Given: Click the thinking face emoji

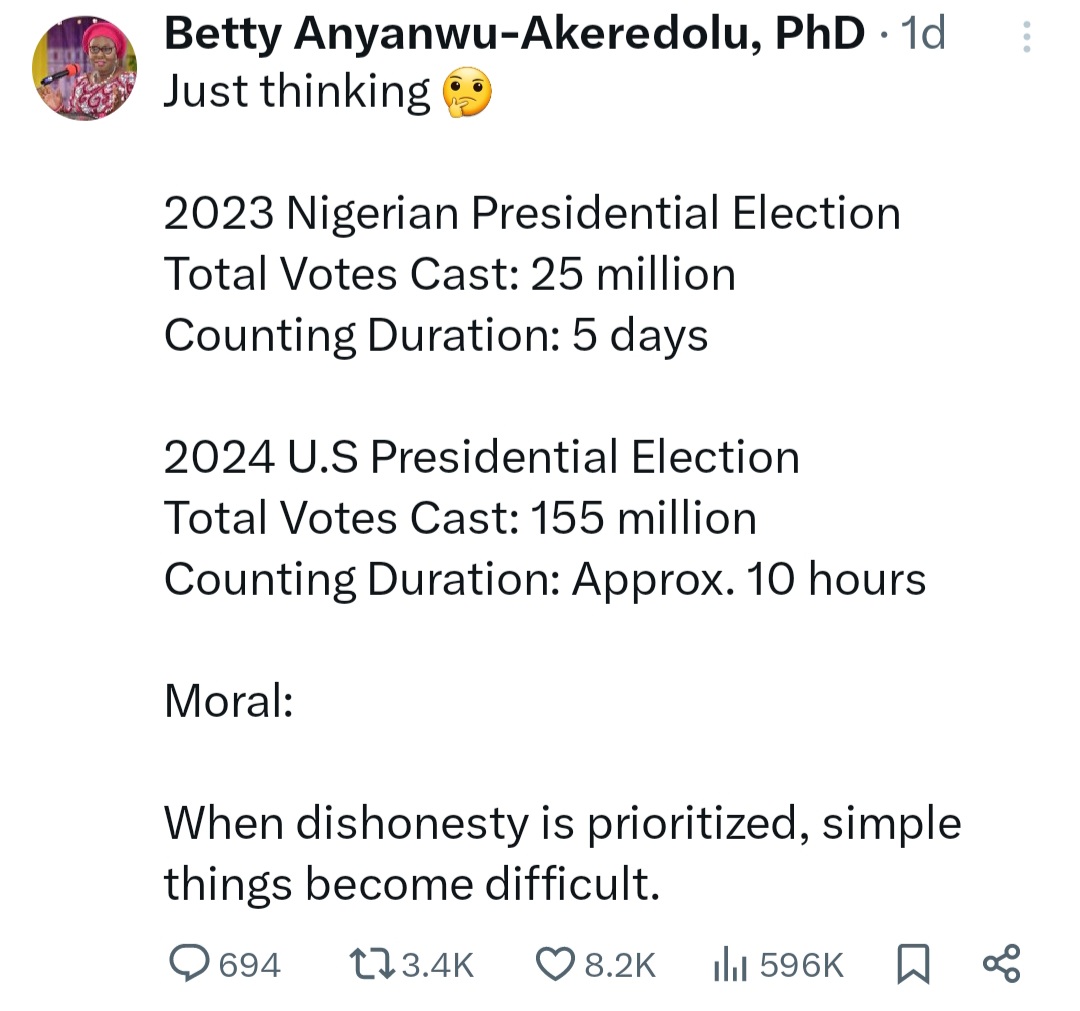Looking at the screenshot, I should (x=468, y=94).
